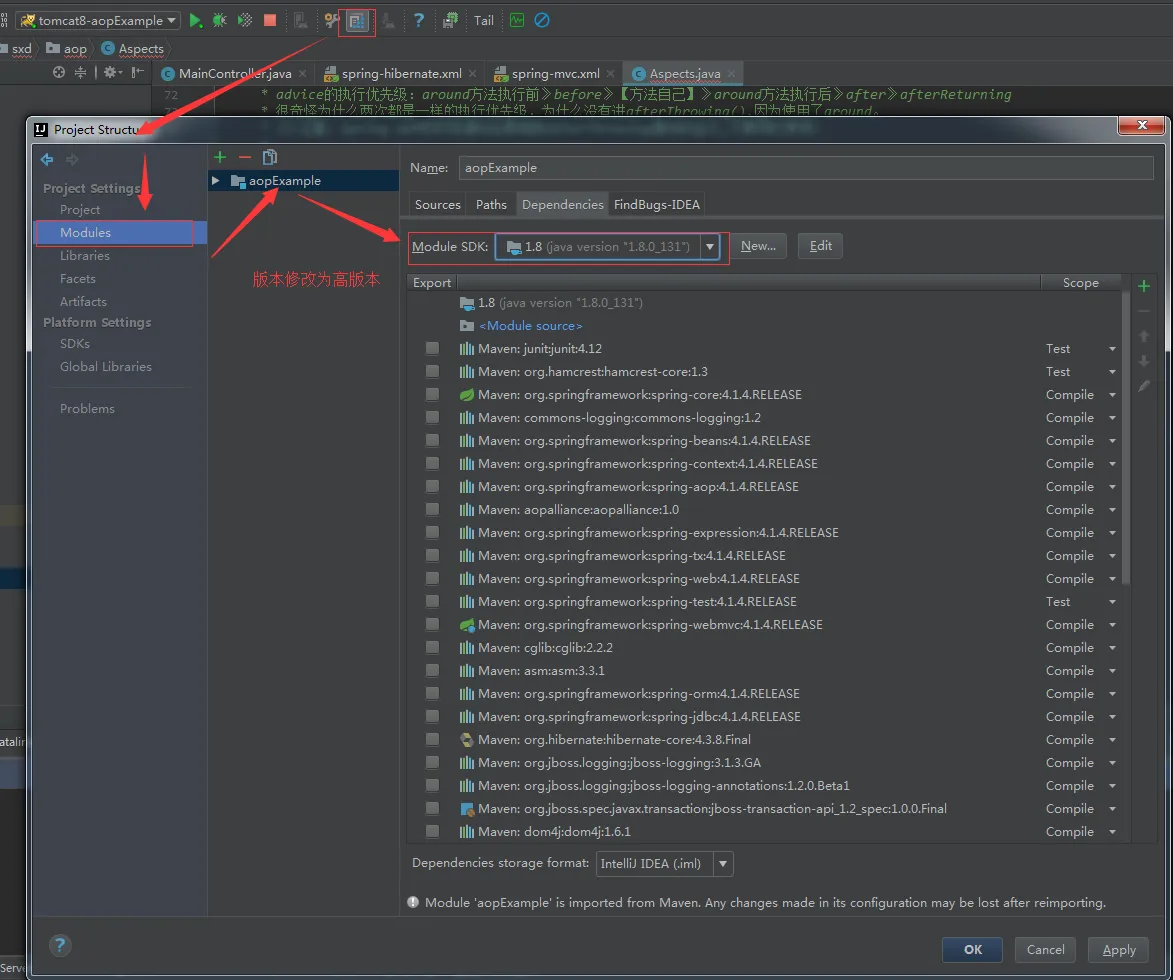Click the Apply button
Image resolution: width=1173 pixels, height=980 pixels.
(x=1118, y=950)
